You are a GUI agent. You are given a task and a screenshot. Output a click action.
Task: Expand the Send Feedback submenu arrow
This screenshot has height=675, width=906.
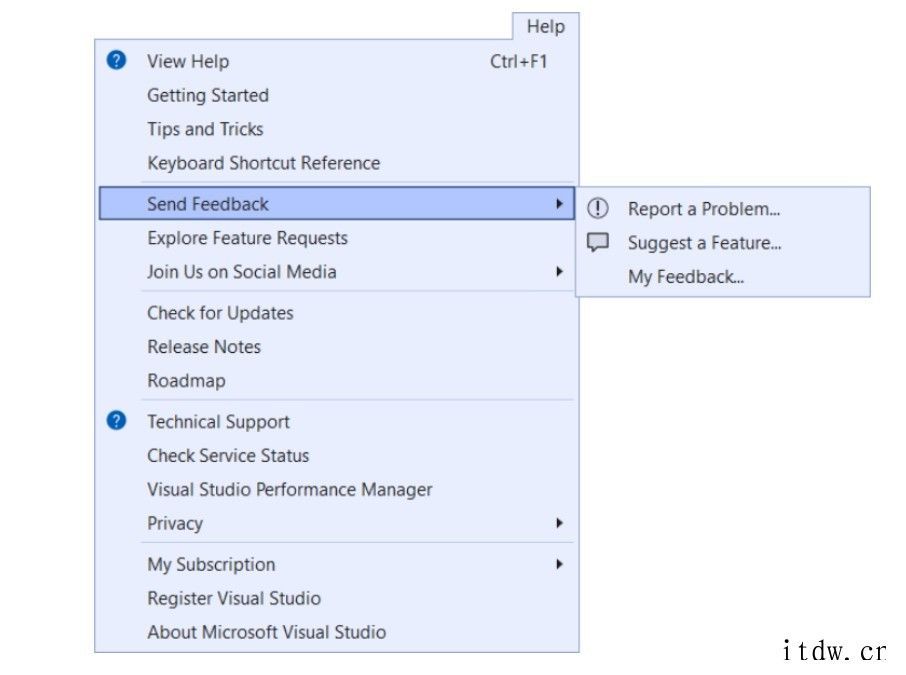(559, 203)
